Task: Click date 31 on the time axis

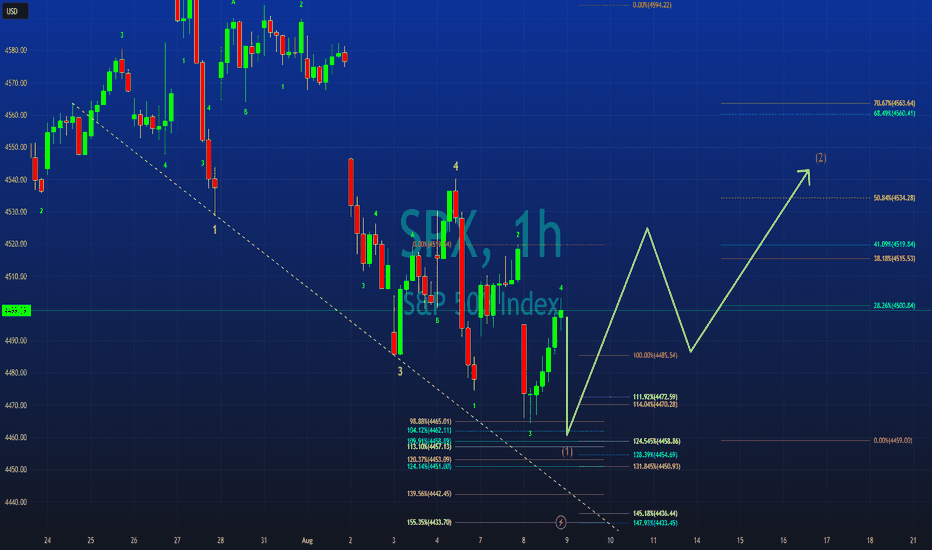Action: (x=263, y=540)
